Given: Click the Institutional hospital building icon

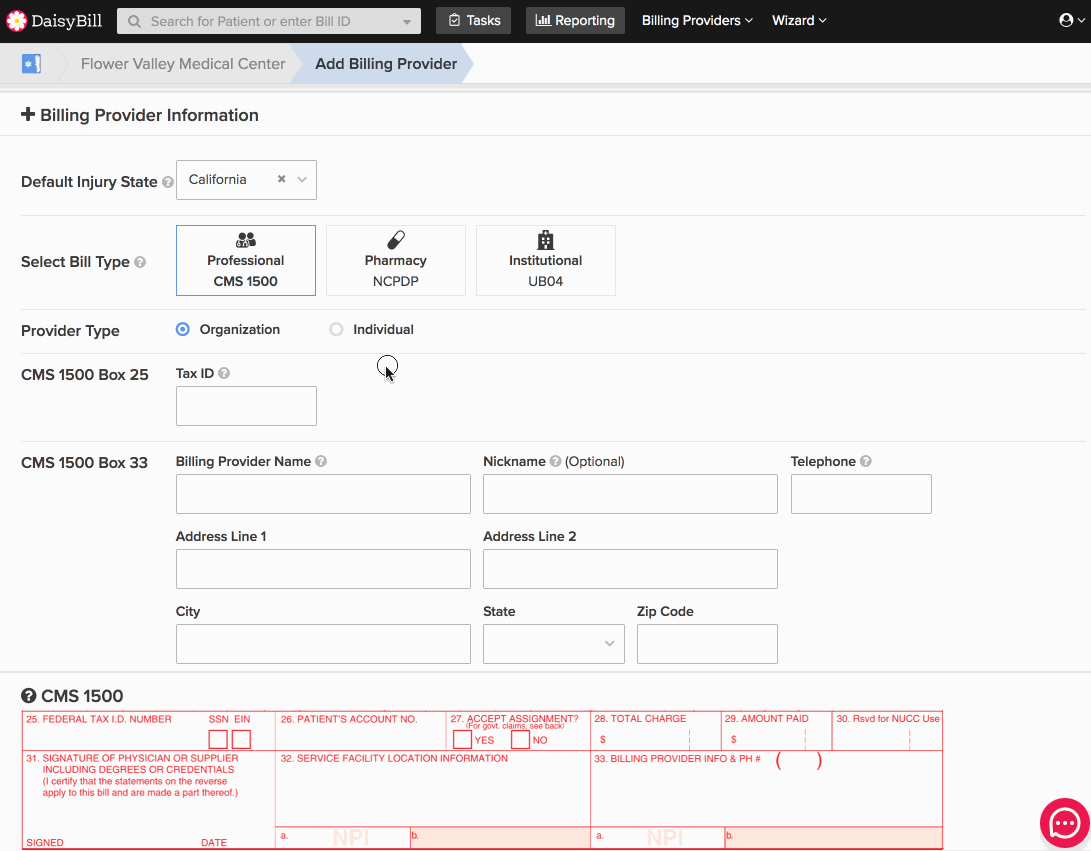Looking at the screenshot, I should tap(546, 240).
